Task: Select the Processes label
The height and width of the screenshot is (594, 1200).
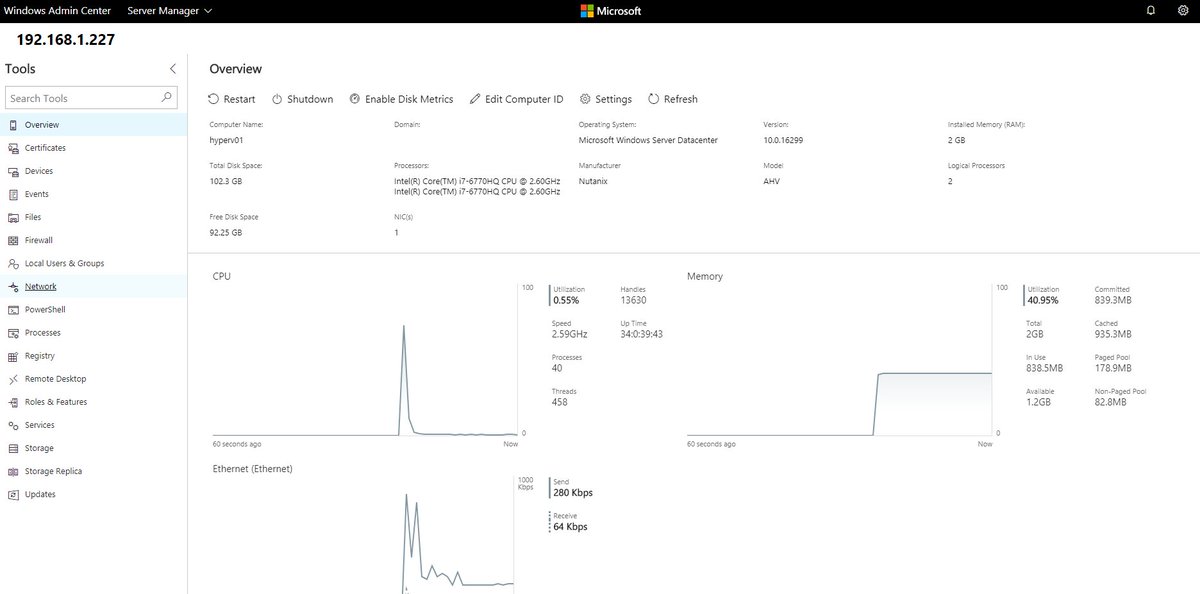Action: click(43, 333)
